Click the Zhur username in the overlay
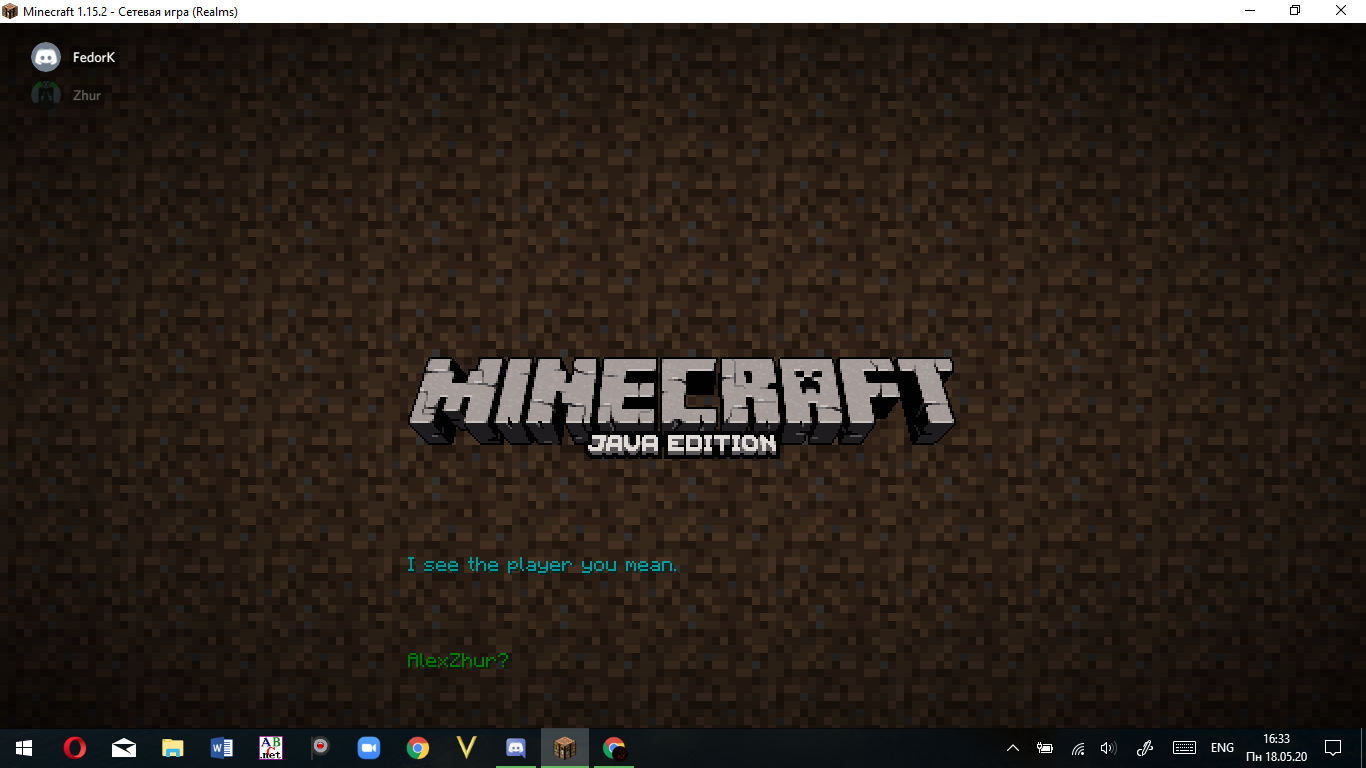The width and height of the screenshot is (1366, 768). pyautogui.click(x=87, y=95)
